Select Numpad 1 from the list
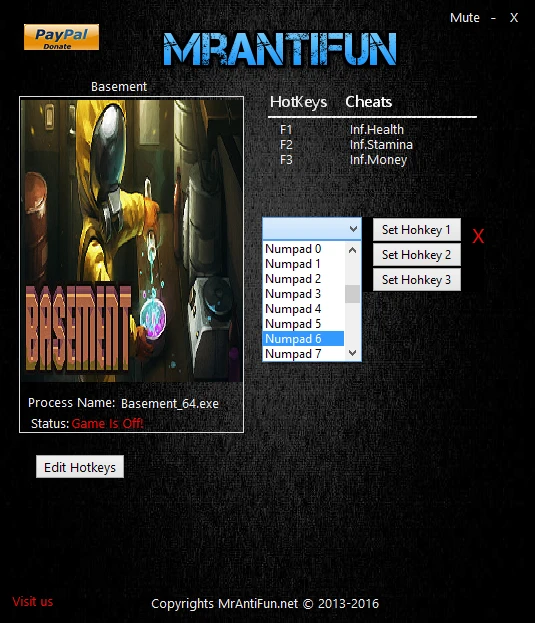This screenshot has height=623, width=535. tap(303, 264)
